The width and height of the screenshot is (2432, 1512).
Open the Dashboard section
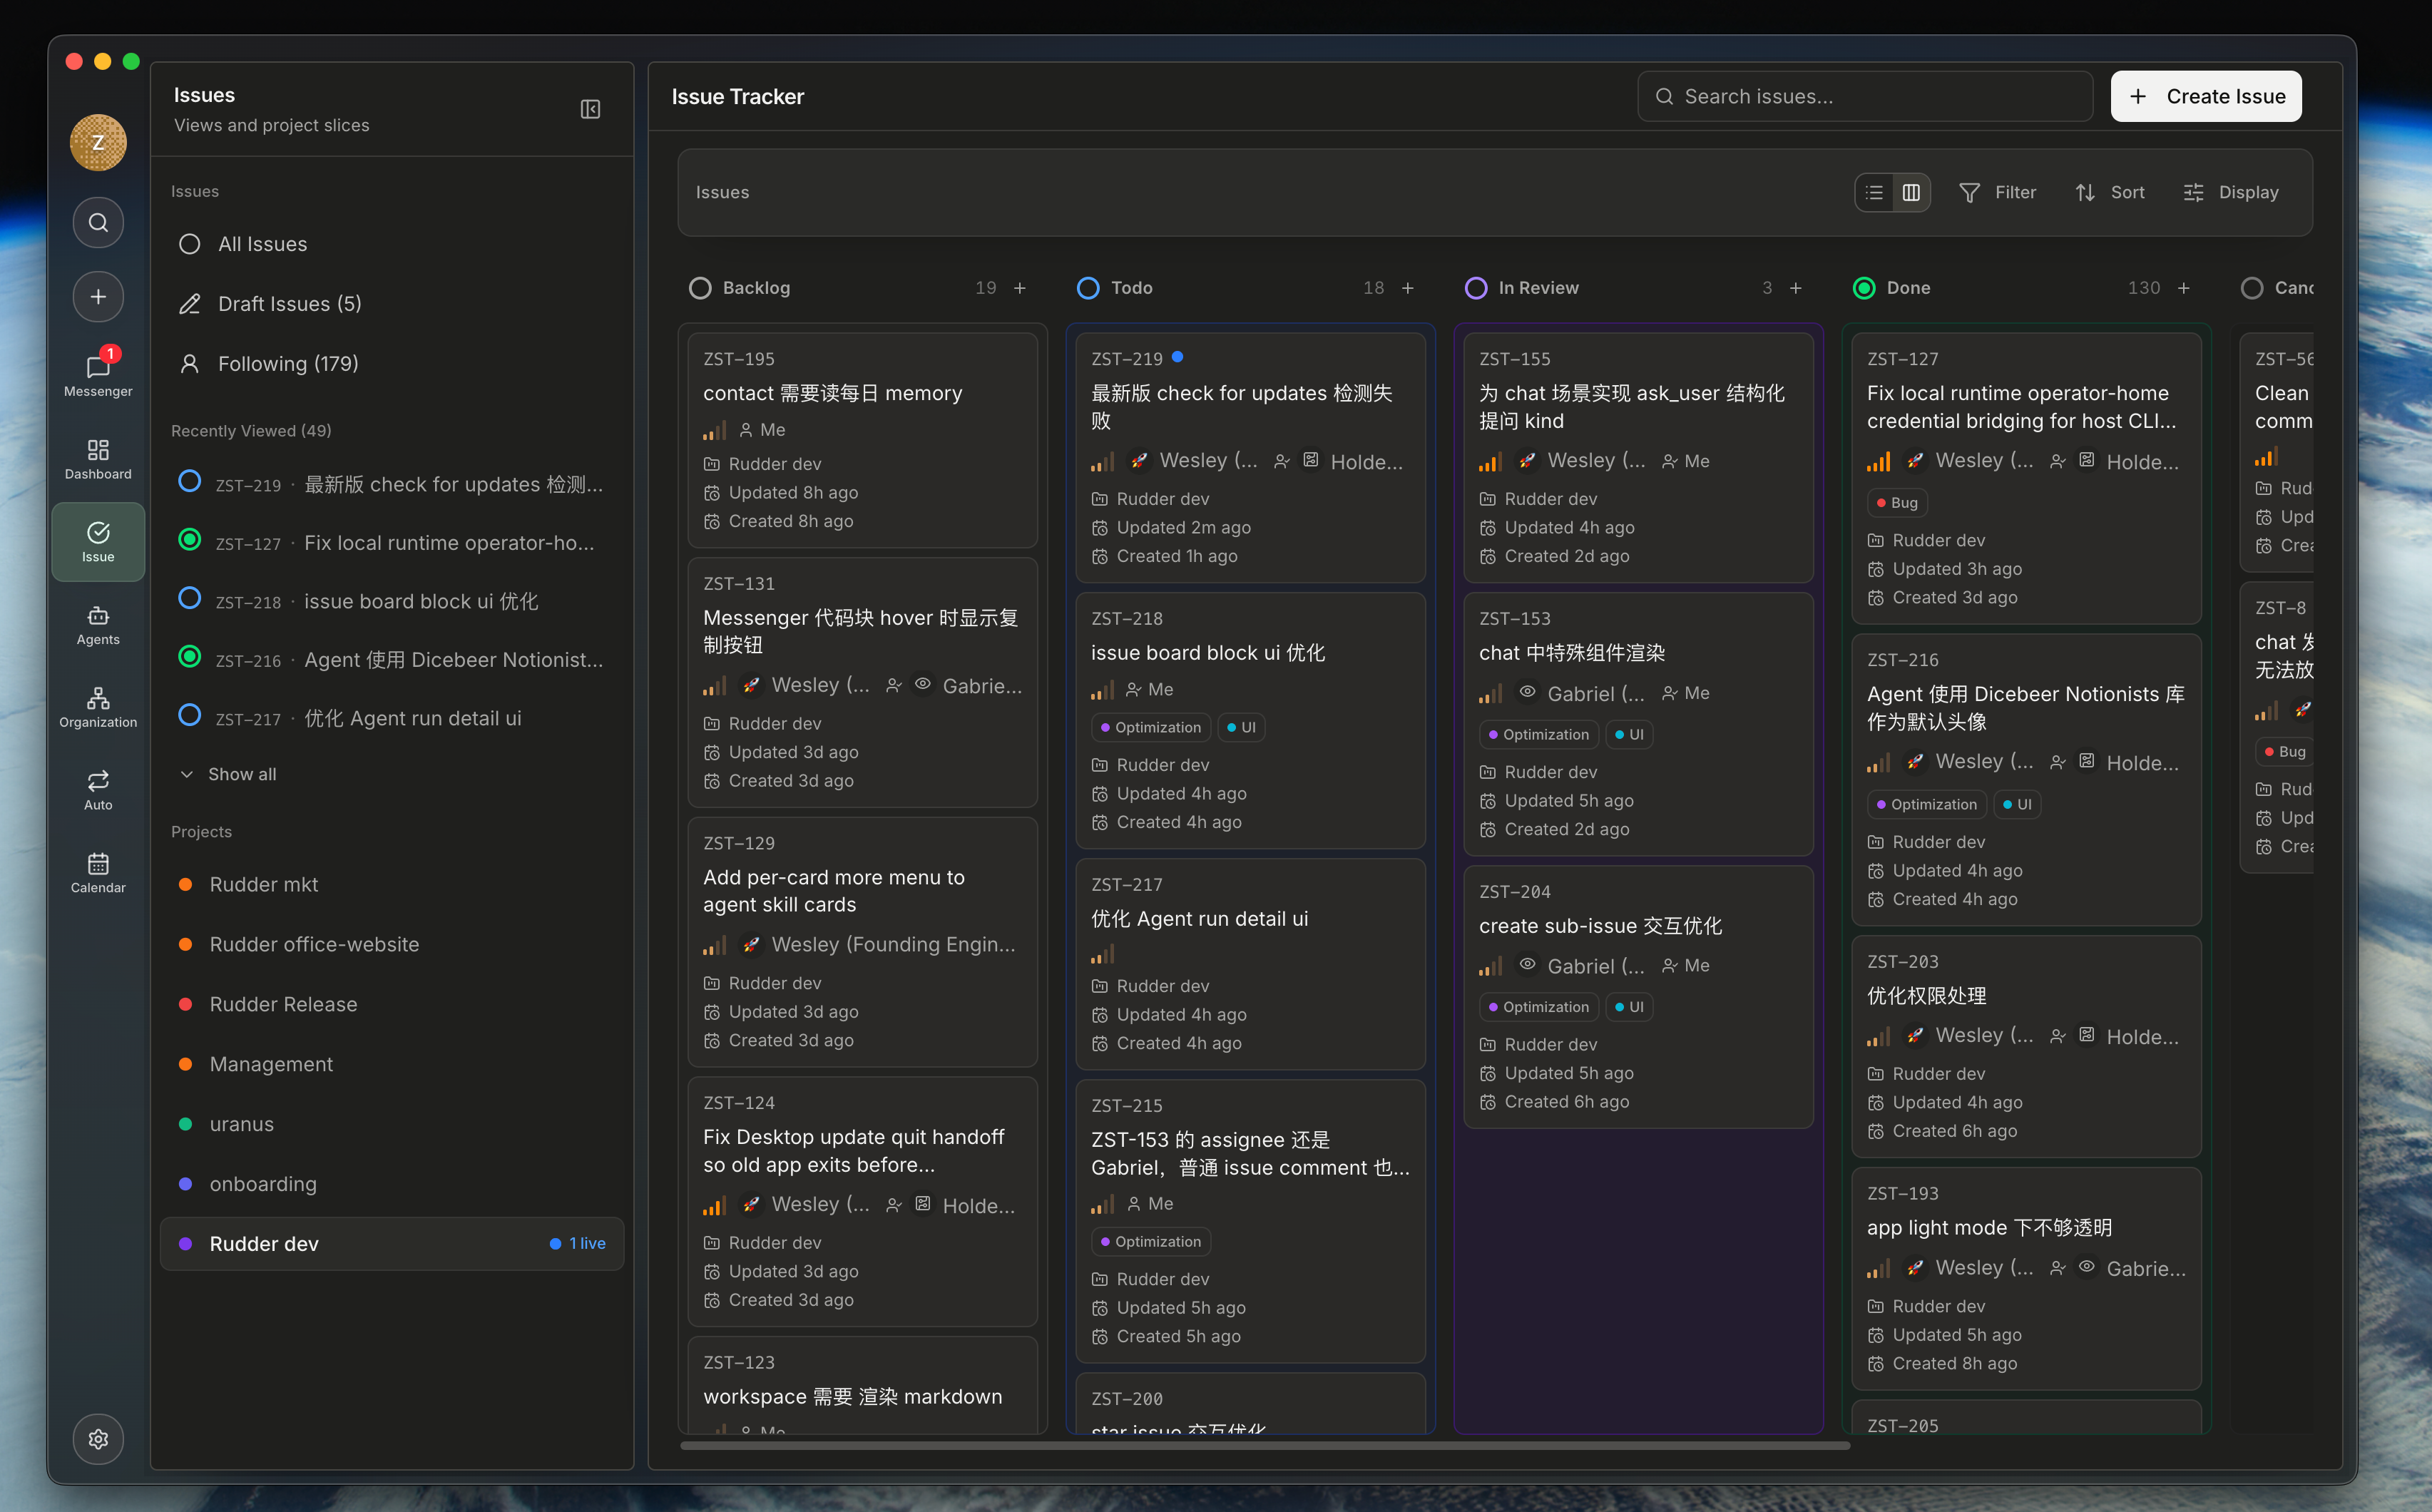tap(98, 459)
